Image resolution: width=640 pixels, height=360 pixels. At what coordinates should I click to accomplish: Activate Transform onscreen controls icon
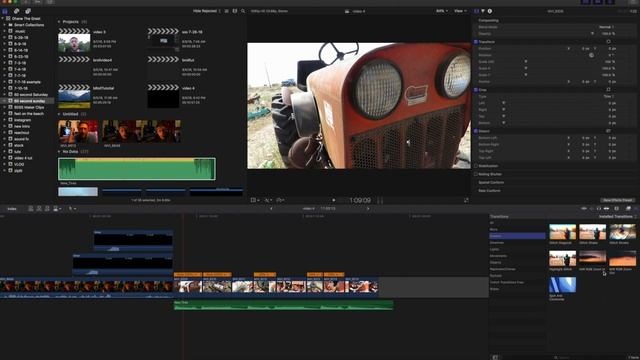608,42
